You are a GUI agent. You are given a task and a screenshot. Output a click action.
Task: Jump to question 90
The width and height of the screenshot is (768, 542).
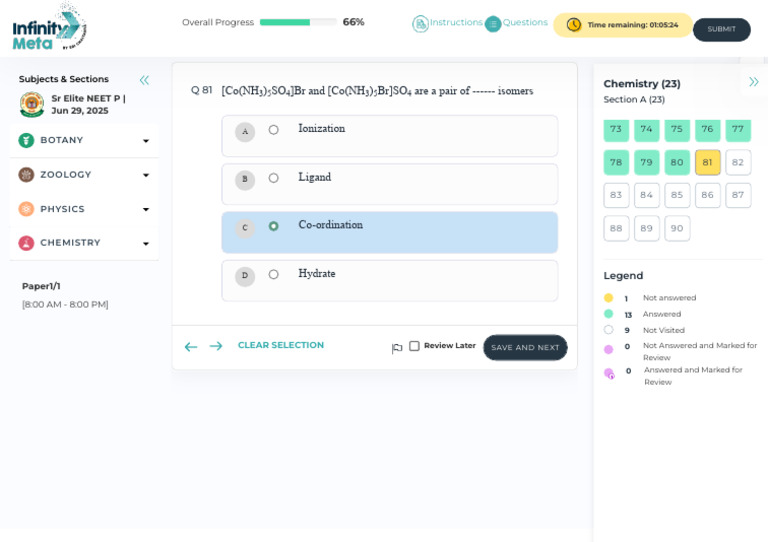tap(677, 228)
